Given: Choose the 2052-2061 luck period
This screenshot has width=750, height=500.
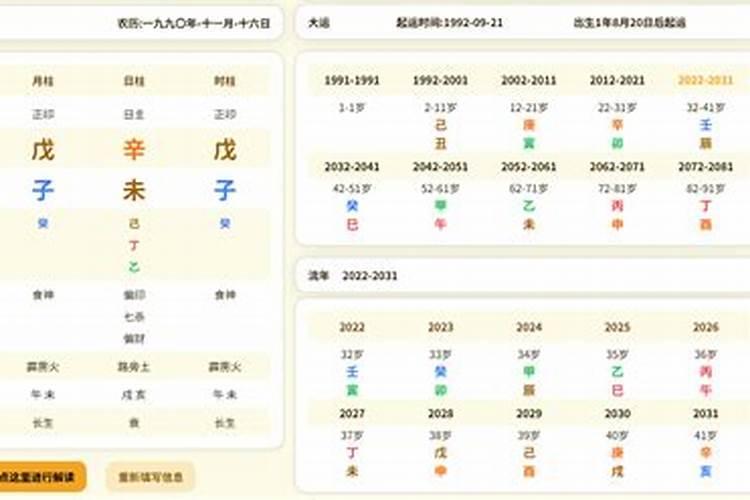Looking at the screenshot, I should click(x=529, y=167).
